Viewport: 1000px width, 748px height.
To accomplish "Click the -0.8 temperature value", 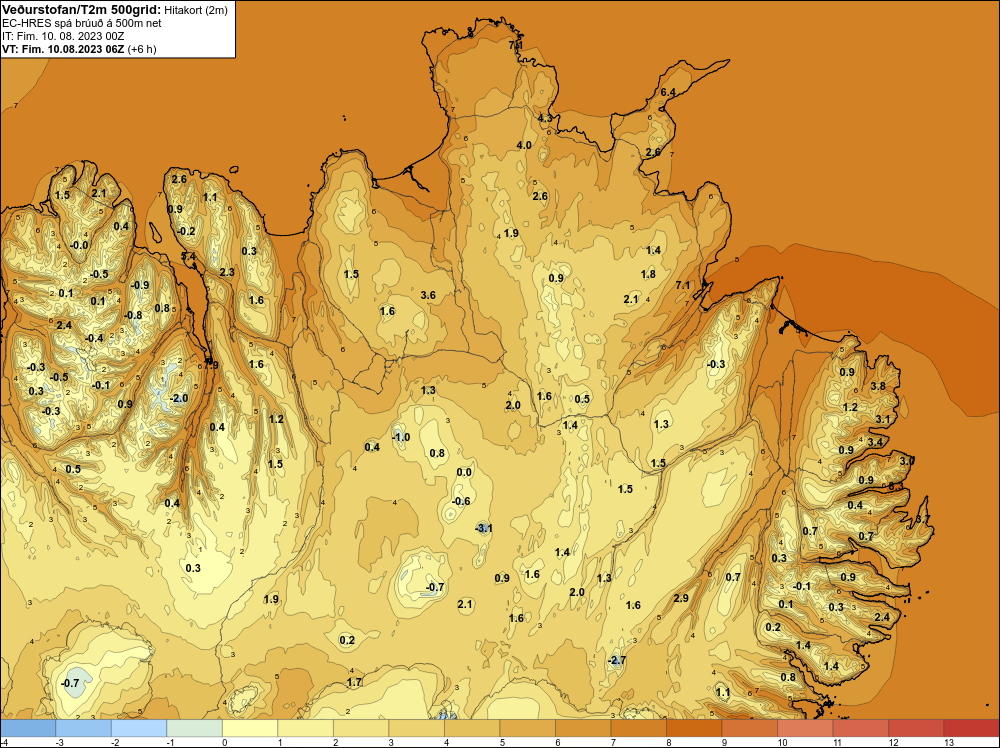I will tap(133, 315).
